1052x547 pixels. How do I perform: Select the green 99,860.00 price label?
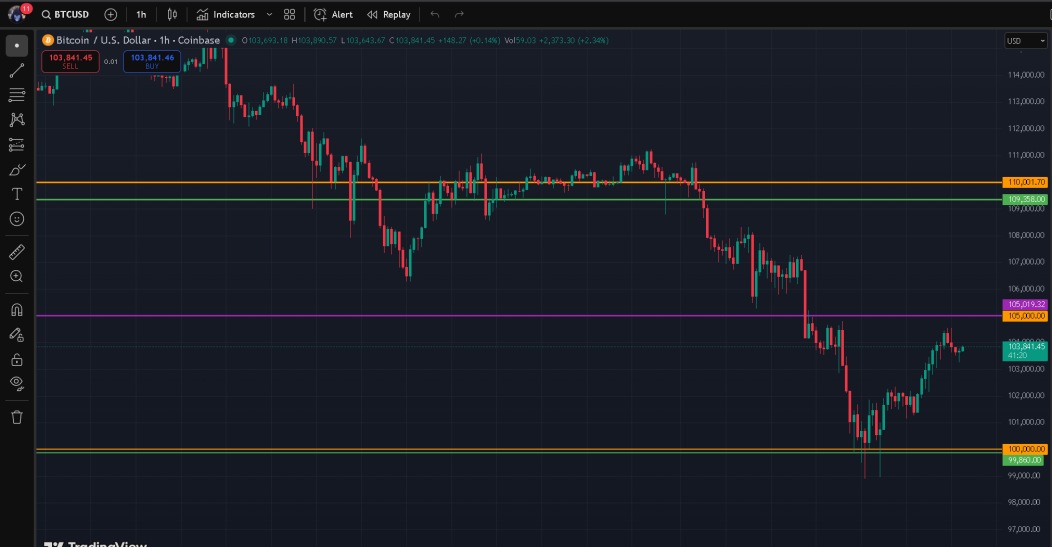(x=1025, y=460)
